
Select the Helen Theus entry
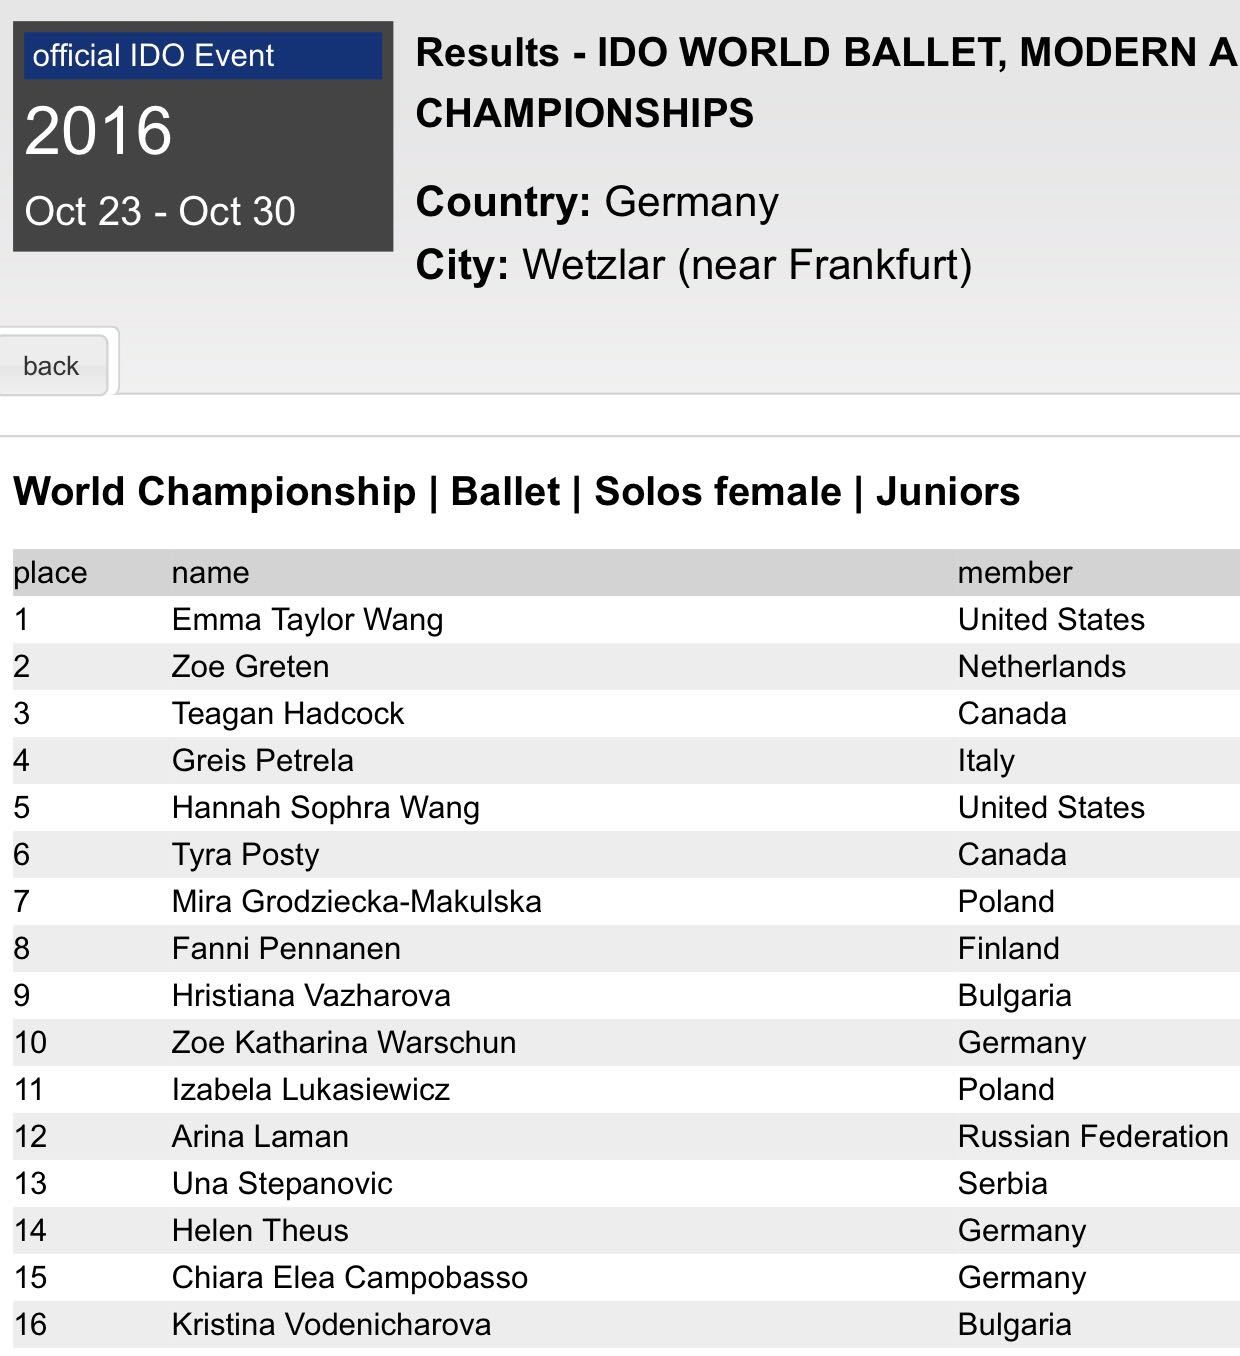coord(260,1231)
